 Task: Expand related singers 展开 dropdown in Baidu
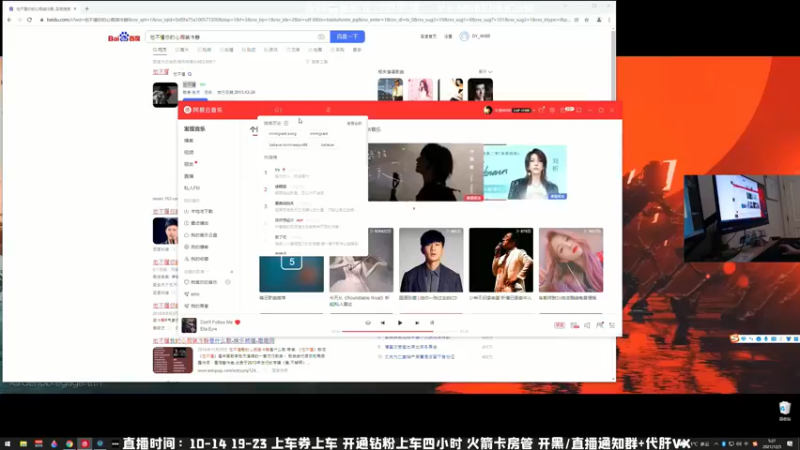[x=485, y=71]
